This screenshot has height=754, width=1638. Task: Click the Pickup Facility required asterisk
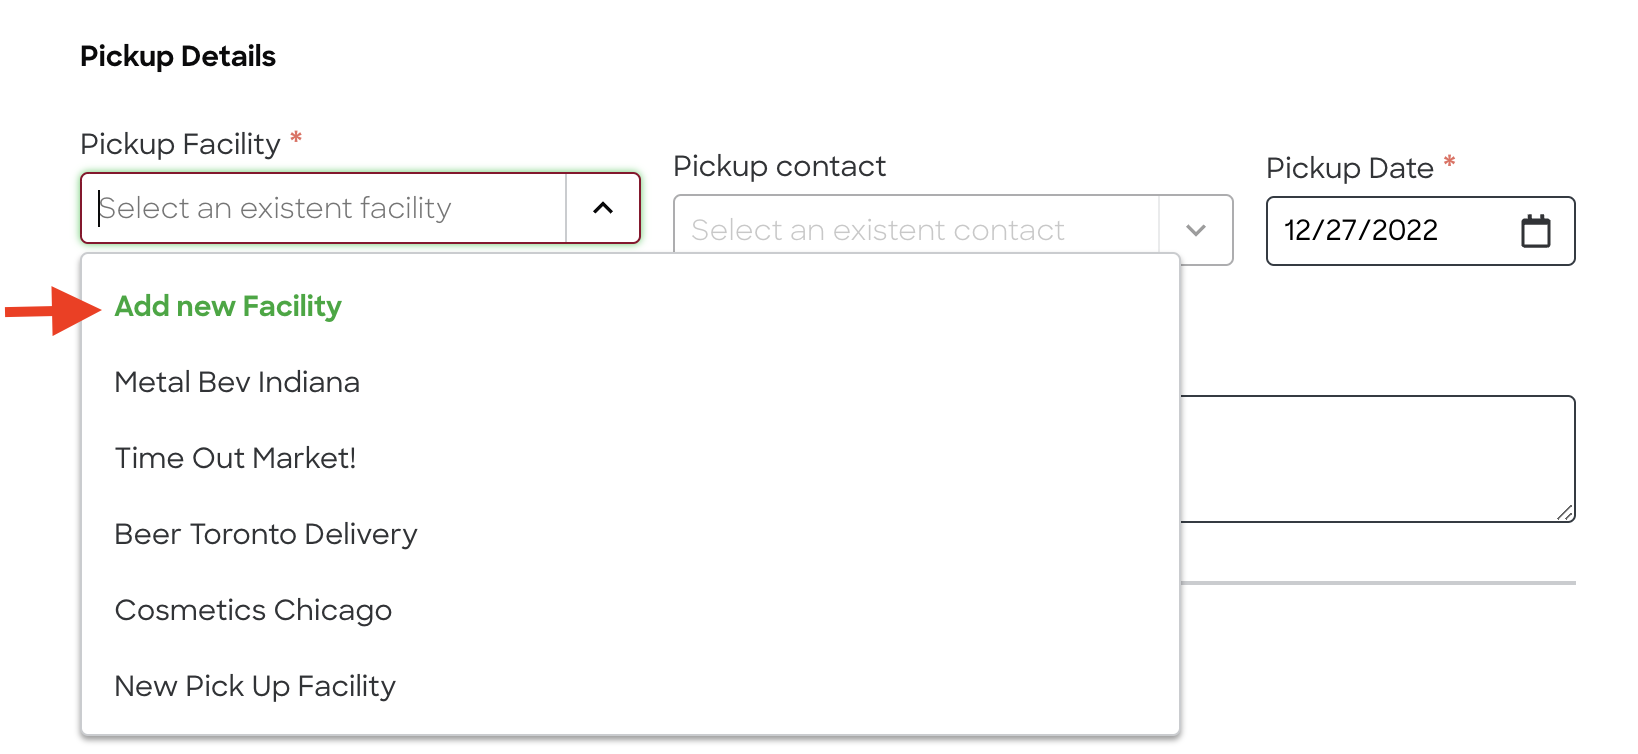click(296, 138)
